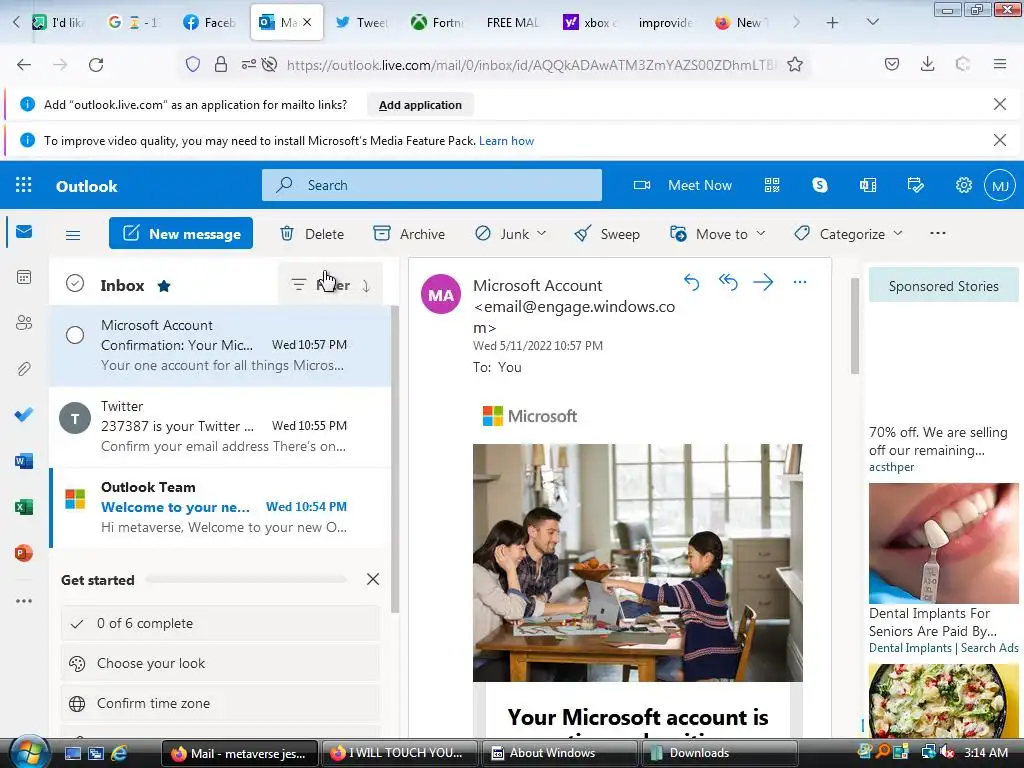Expand the Move to dropdown
Viewport: 1024px width, 768px height.
click(761, 233)
